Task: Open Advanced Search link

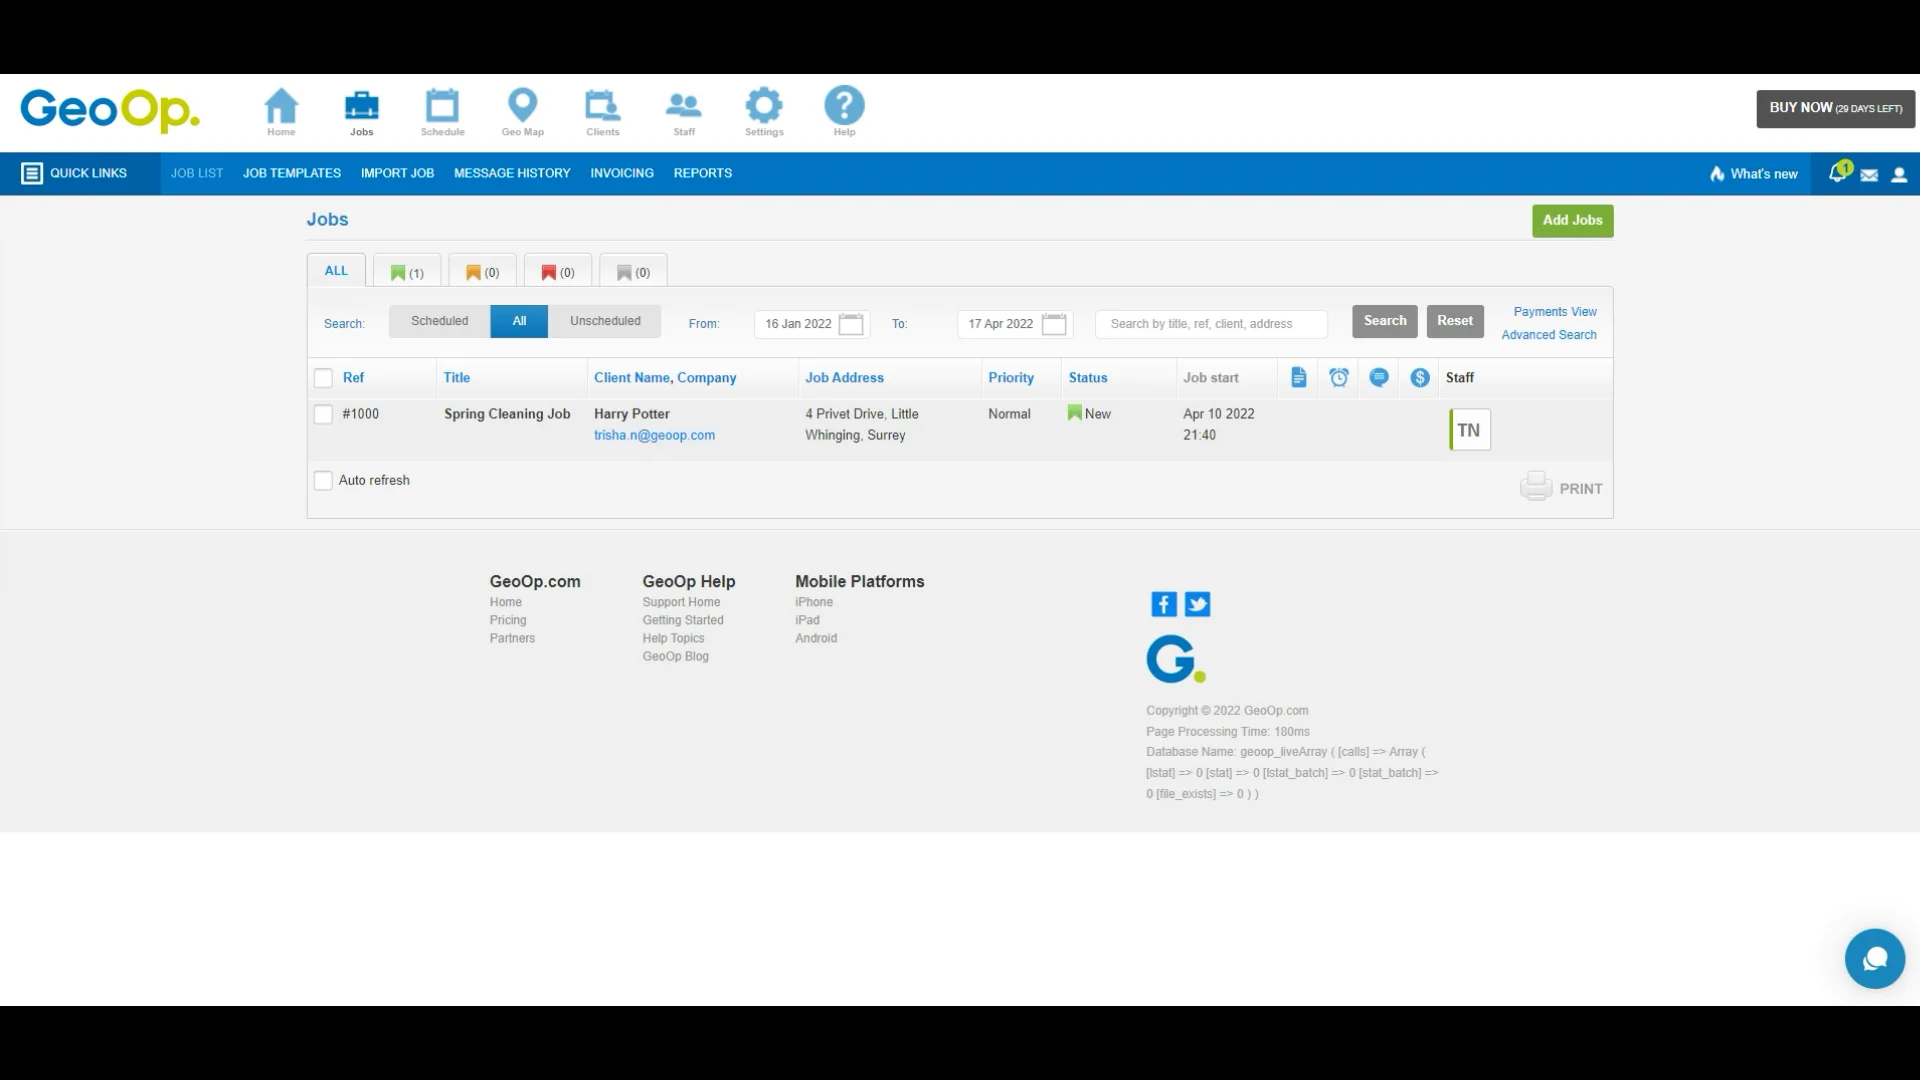Action: coord(1548,334)
